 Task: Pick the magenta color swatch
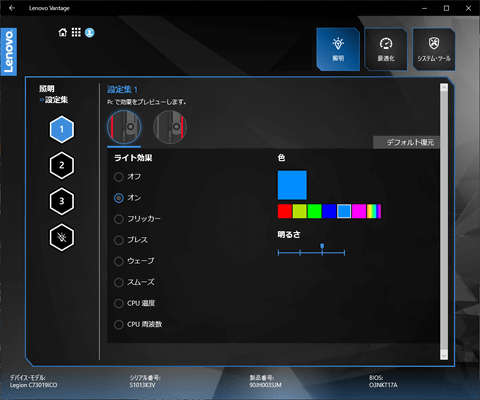click(359, 211)
